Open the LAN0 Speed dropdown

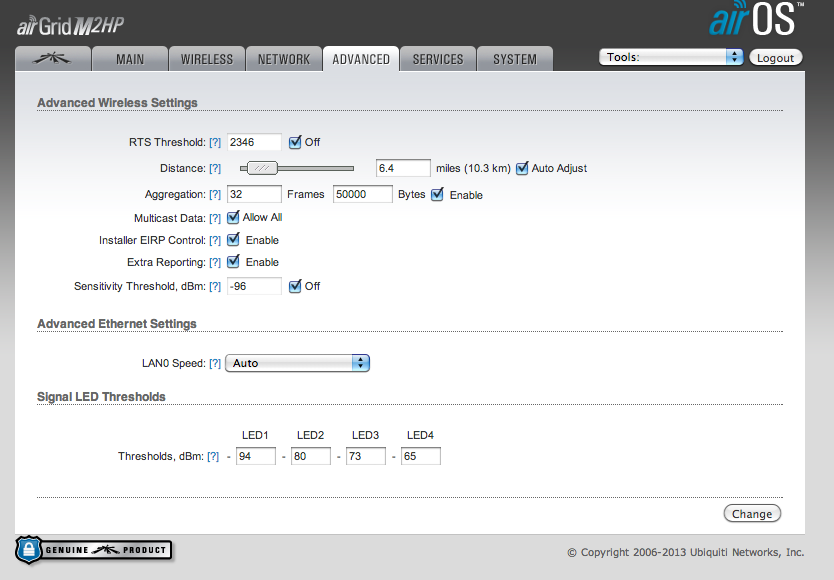pos(297,363)
